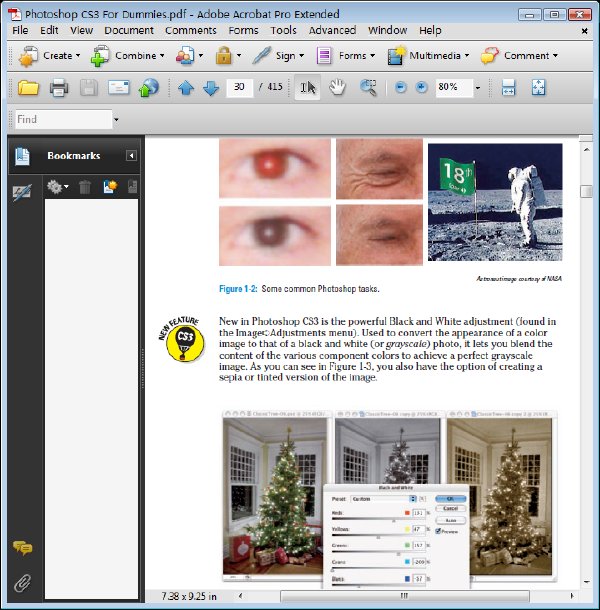Screen dimensions: 600x610
Task: Click the Open folder icon
Action: click(28, 88)
